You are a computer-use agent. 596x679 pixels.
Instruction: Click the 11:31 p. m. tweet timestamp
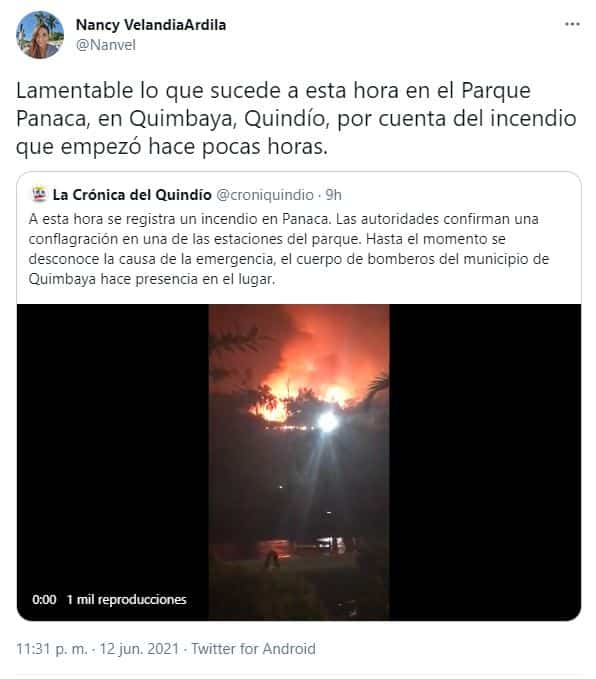tap(52, 649)
